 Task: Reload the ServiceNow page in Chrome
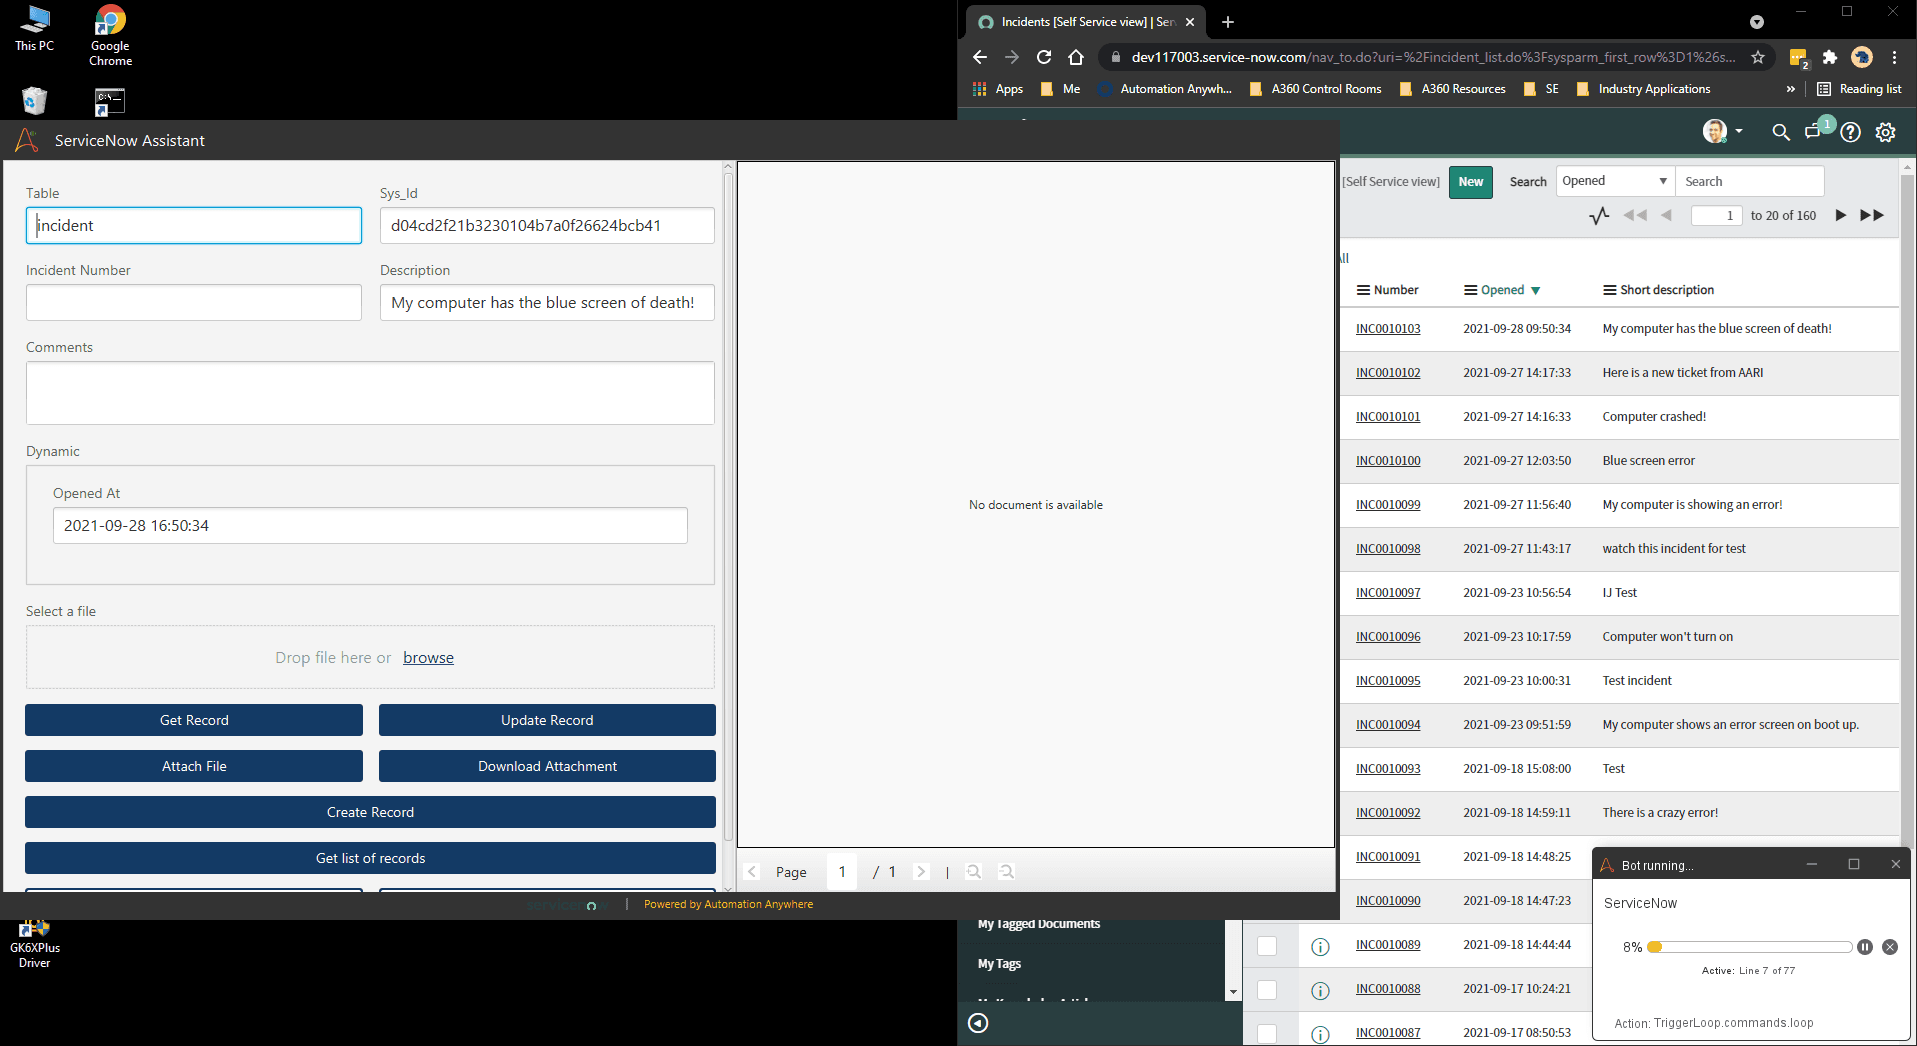pyautogui.click(x=1044, y=57)
